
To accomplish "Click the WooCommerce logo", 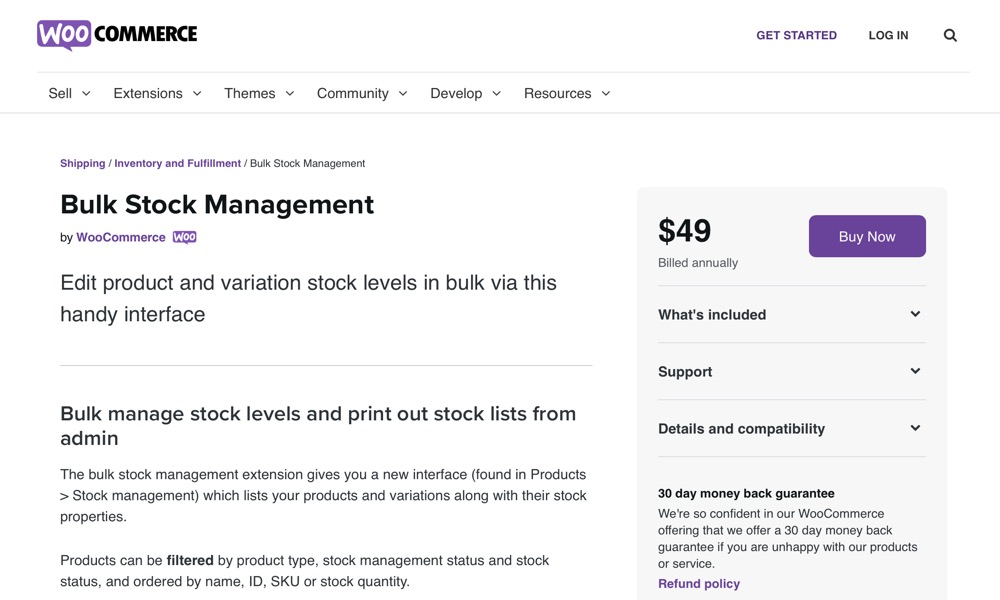I will coord(117,35).
